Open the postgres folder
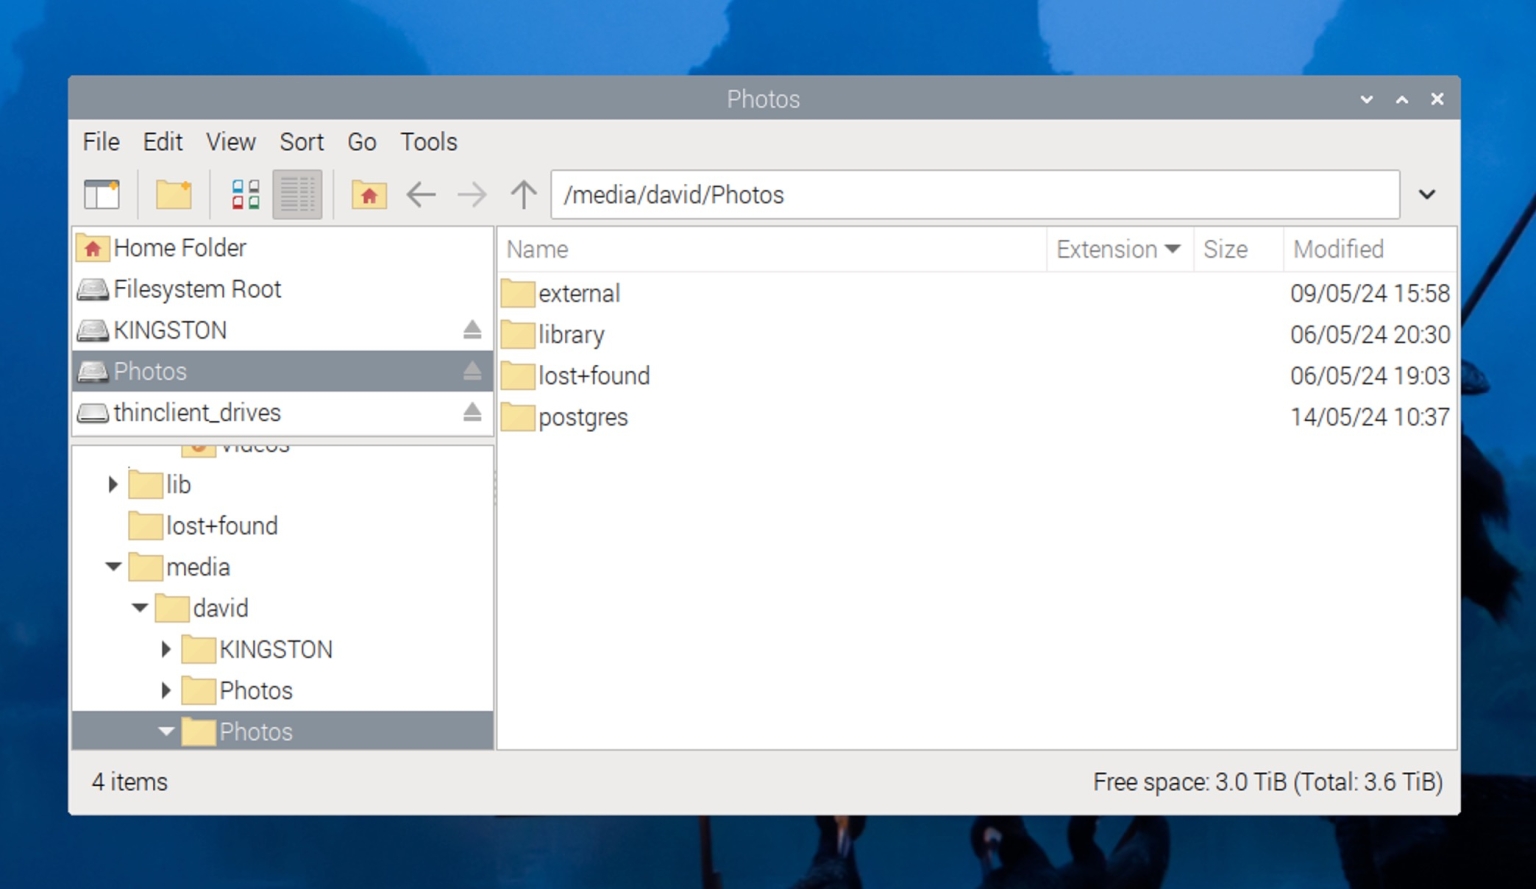Viewport: 1536px width, 889px height. click(584, 417)
